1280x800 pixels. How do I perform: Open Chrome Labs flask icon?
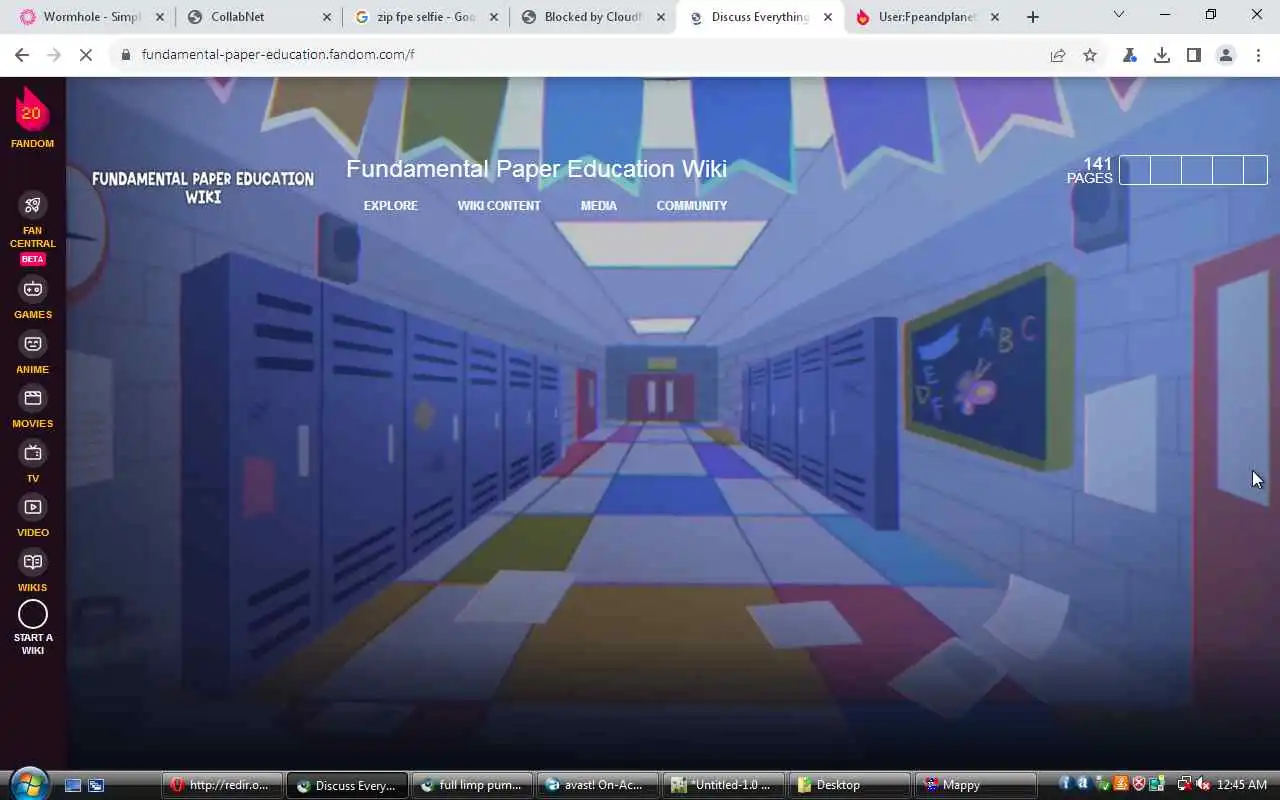pyautogui.click(x=1130, y=55)
